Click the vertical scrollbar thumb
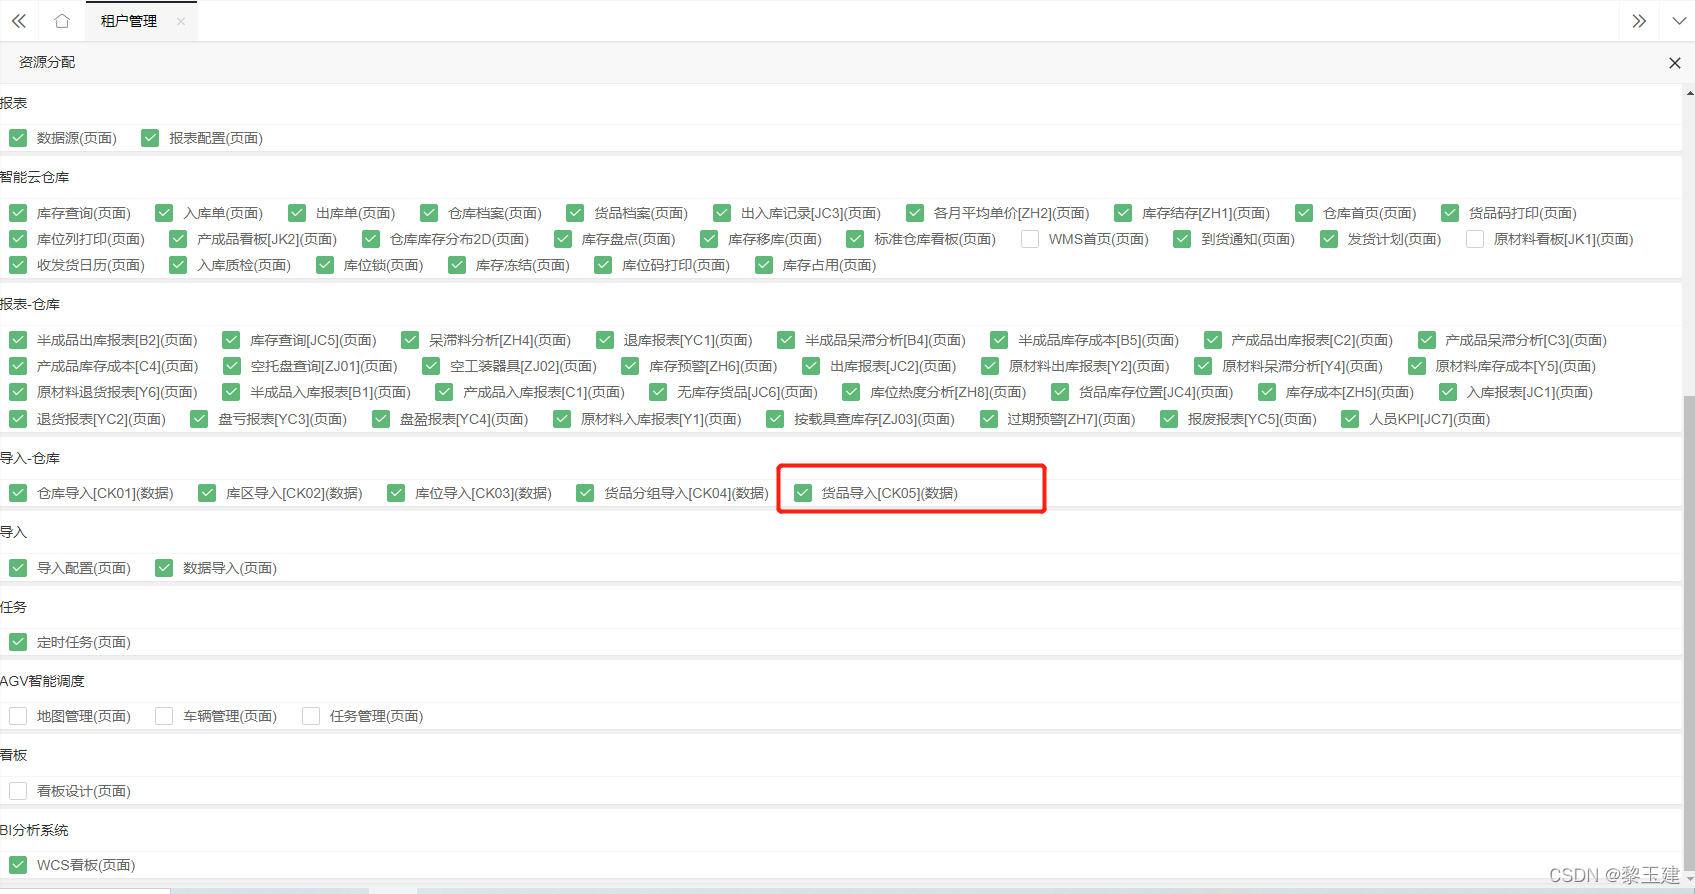 [1689, 632]
